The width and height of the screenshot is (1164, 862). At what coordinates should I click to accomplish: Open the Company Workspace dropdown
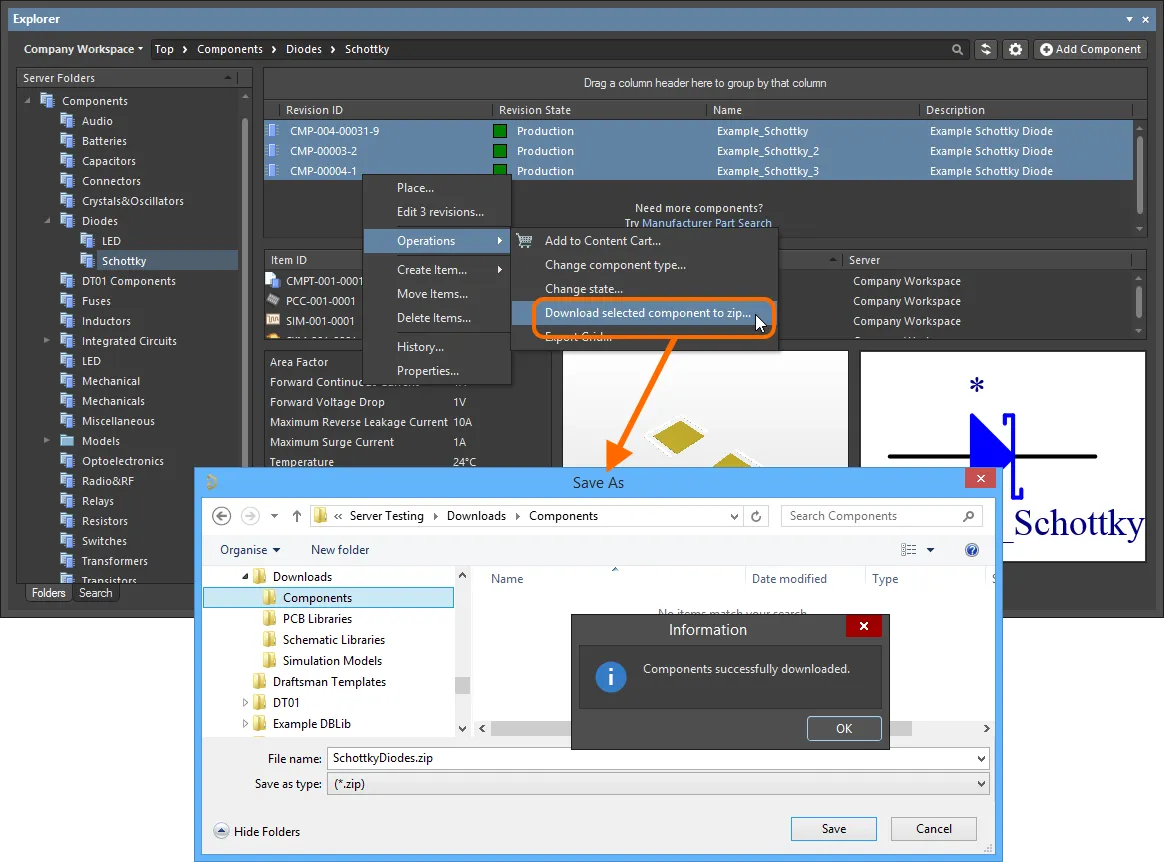[x=83, y=49]
